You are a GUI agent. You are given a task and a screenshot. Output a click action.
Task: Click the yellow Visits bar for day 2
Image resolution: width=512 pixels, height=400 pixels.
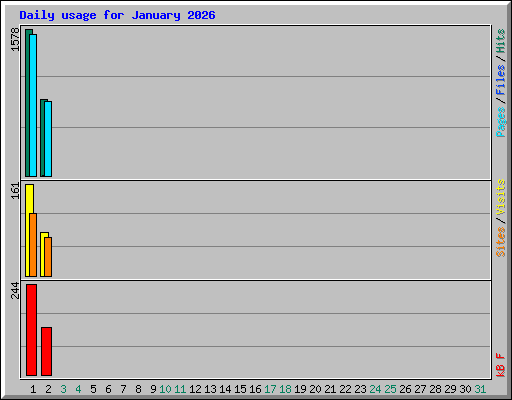click(x=42, y=254)
